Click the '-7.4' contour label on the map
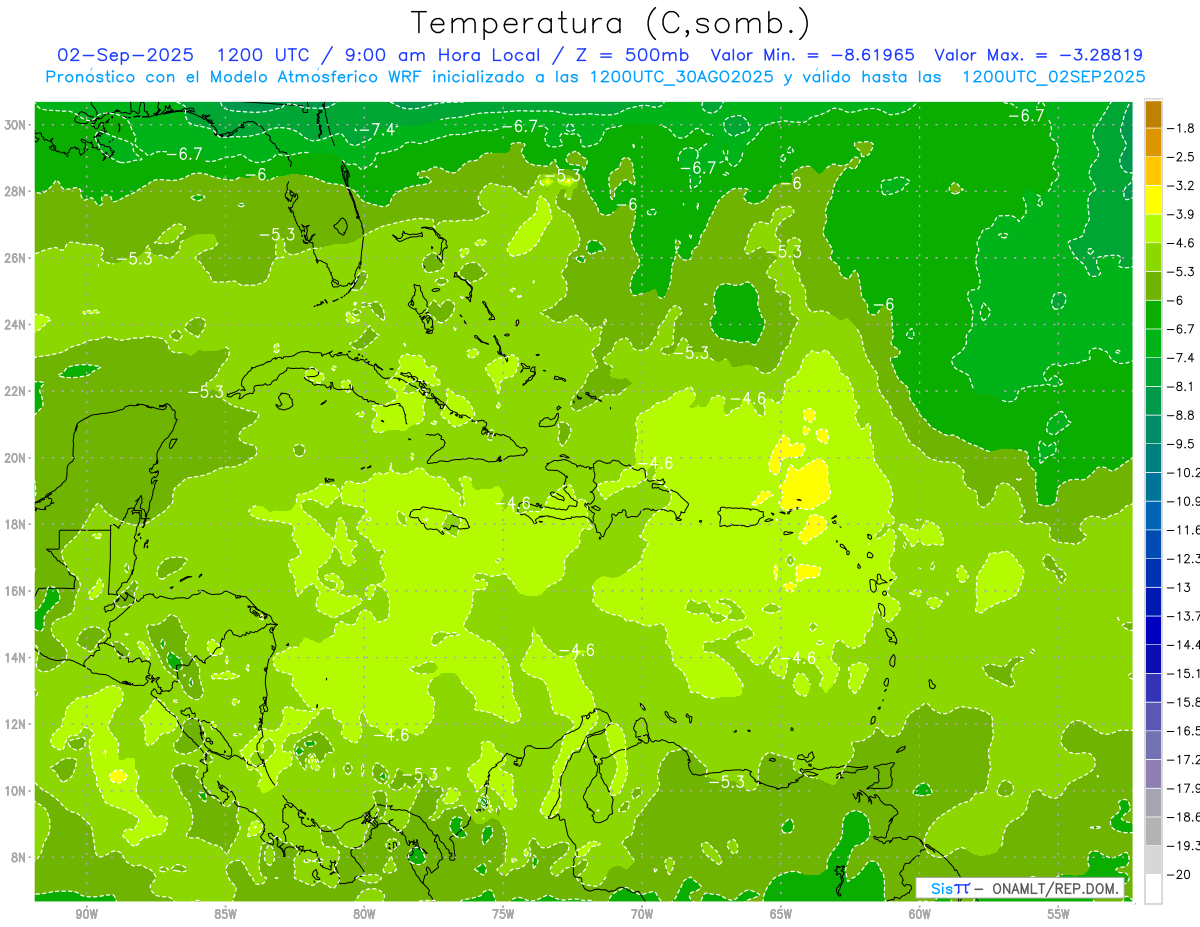This screenshot has height=927, width=1200. (377, 129)
